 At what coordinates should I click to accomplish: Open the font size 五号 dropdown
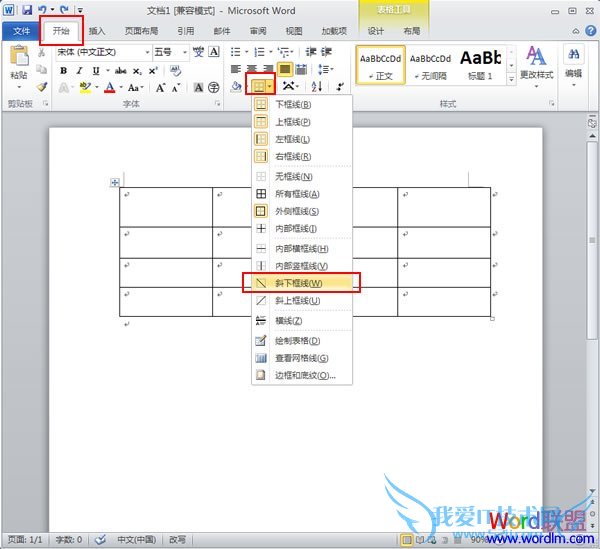coord(185,52)
